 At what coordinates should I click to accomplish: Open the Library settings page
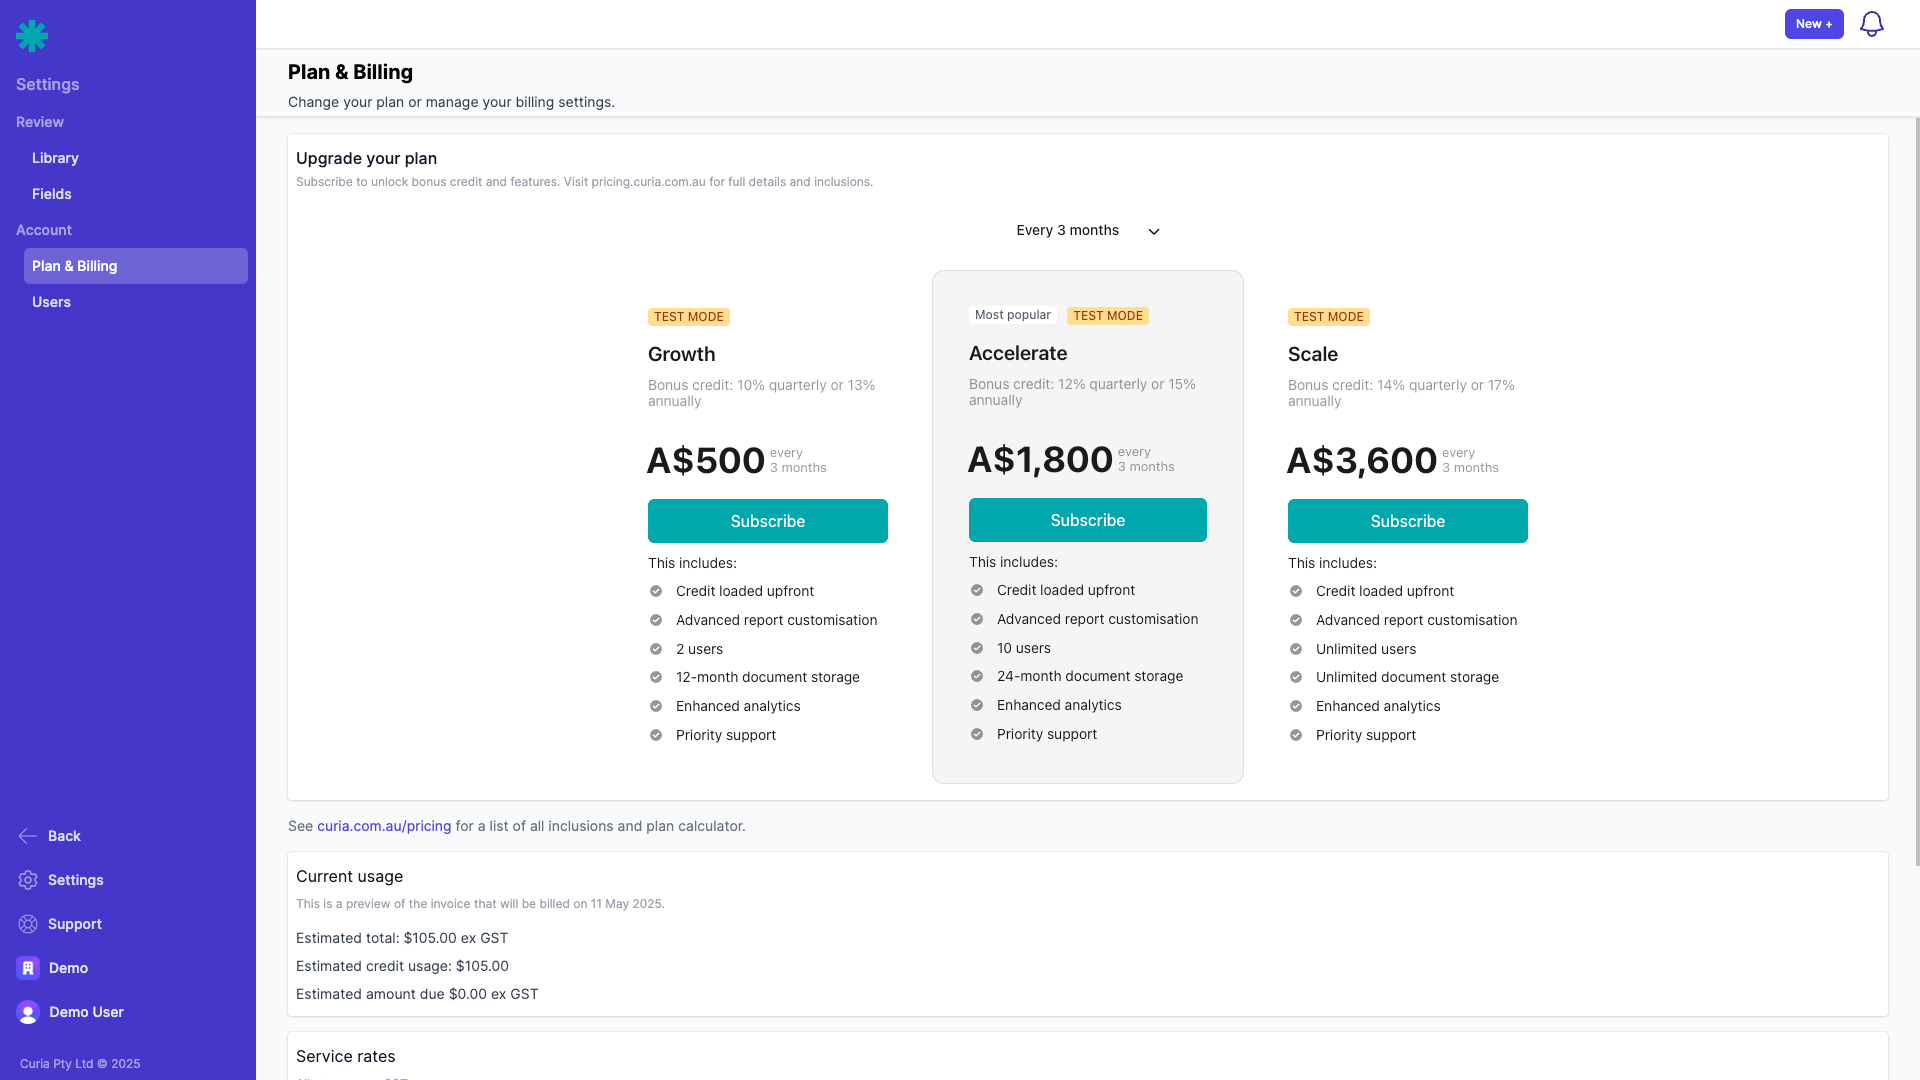coord(55,158)
